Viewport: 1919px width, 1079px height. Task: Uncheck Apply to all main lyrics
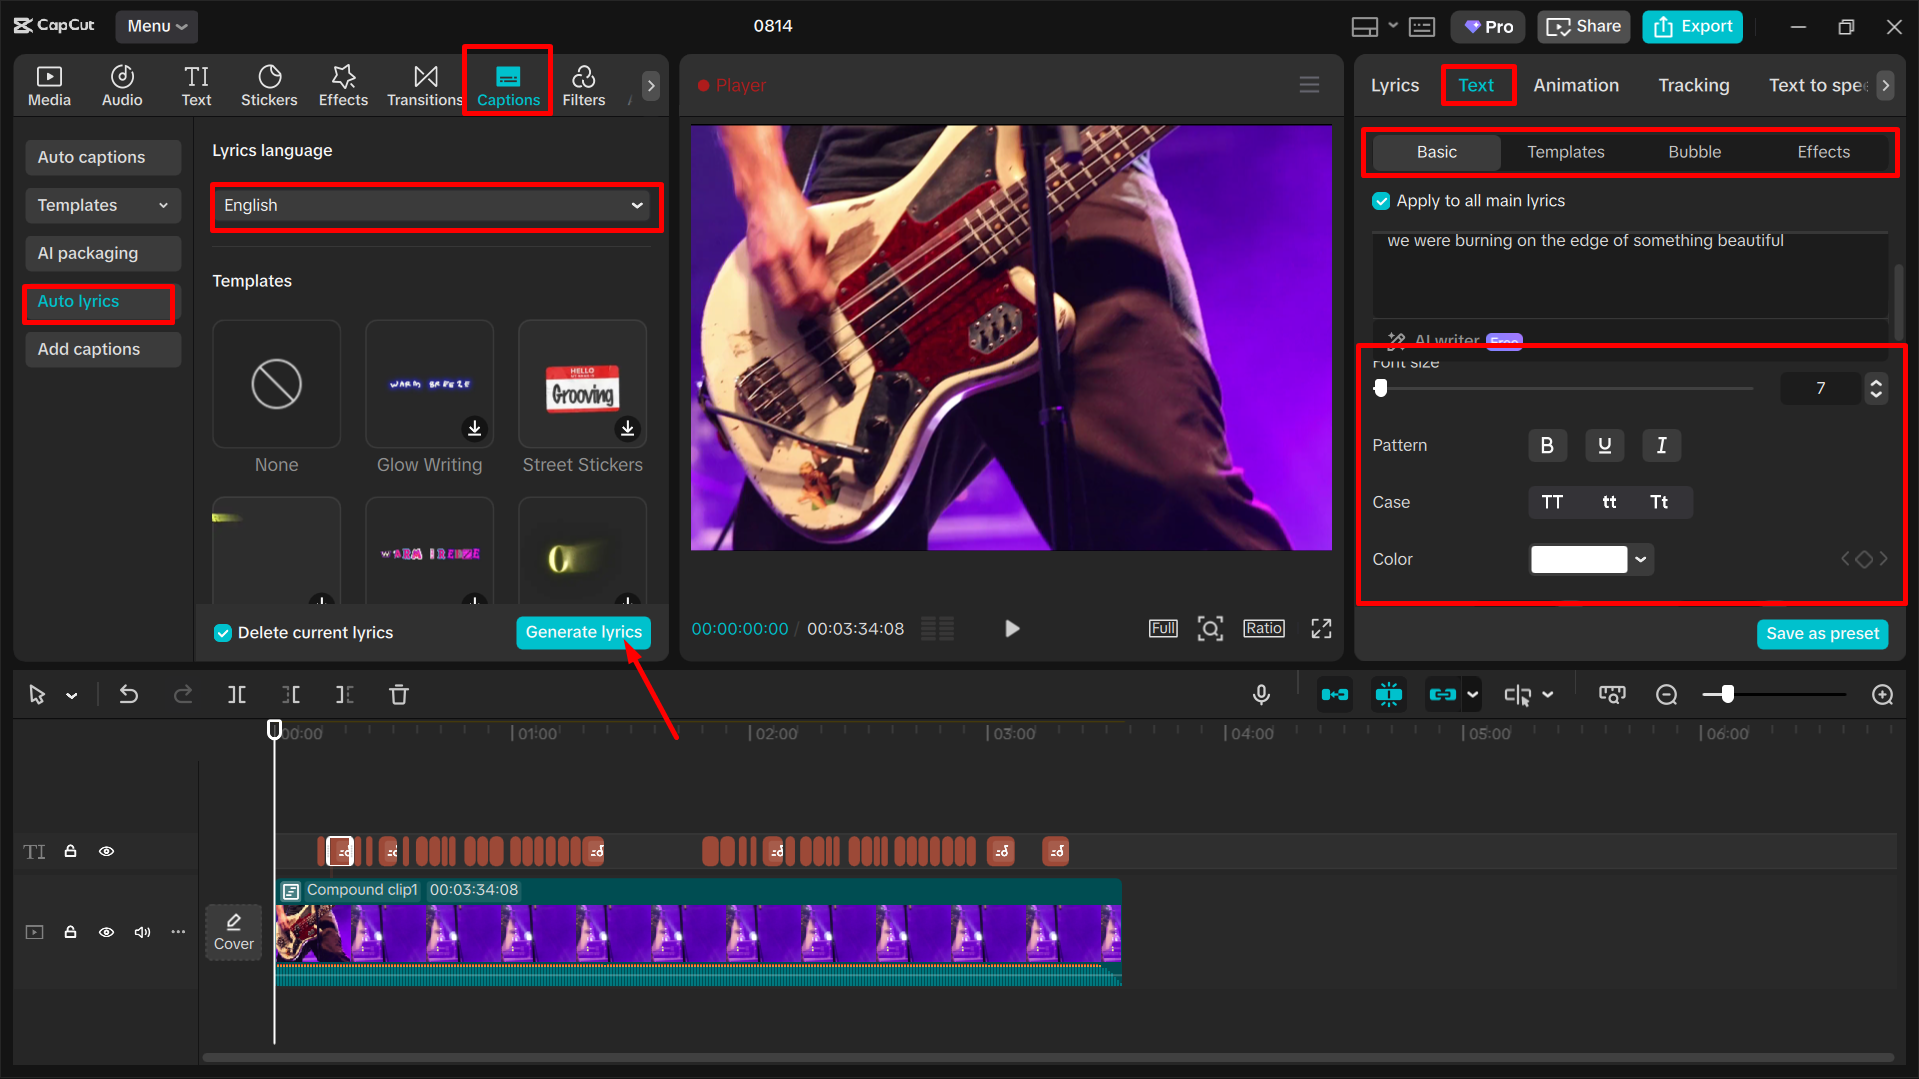1381,200
